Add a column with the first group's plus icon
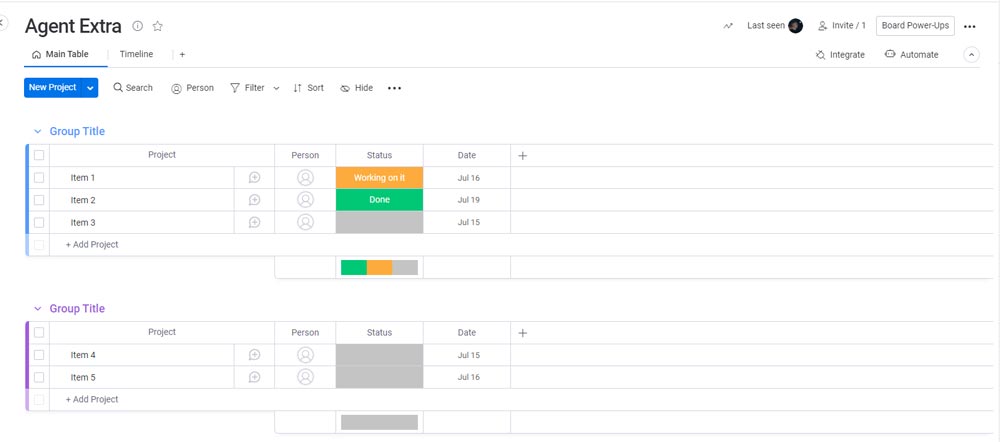Screen dimensions: 1000x442 click(522, 156)
